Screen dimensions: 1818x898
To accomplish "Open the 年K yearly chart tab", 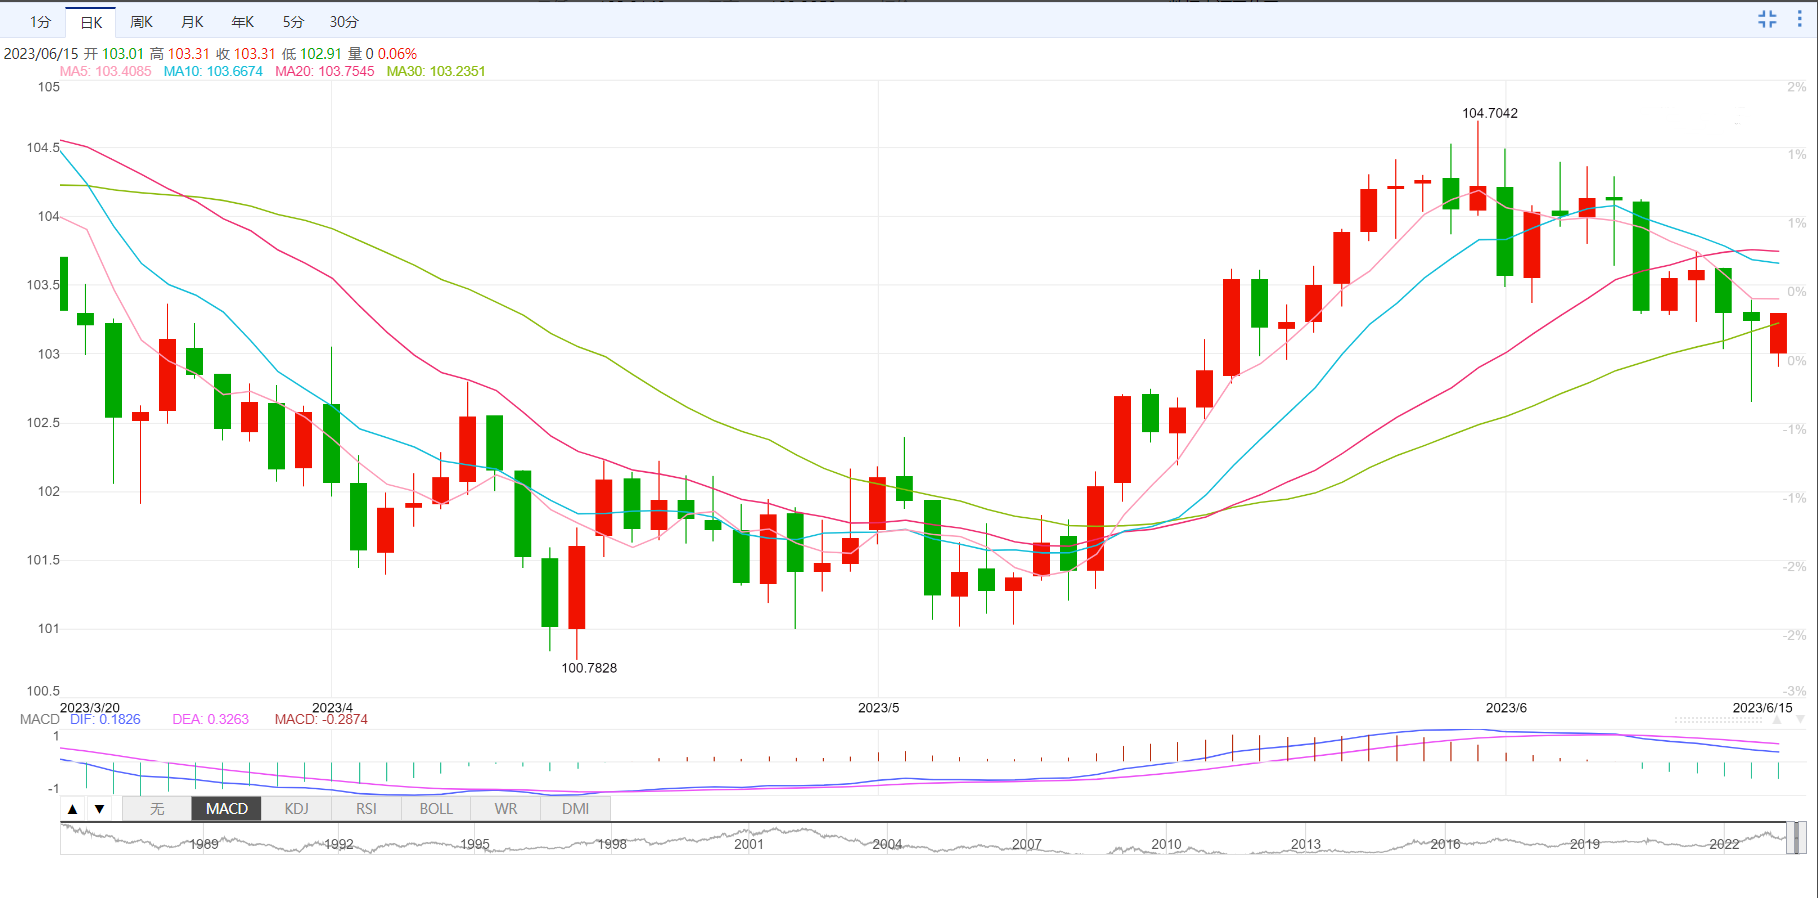I will tap(243, 22).
